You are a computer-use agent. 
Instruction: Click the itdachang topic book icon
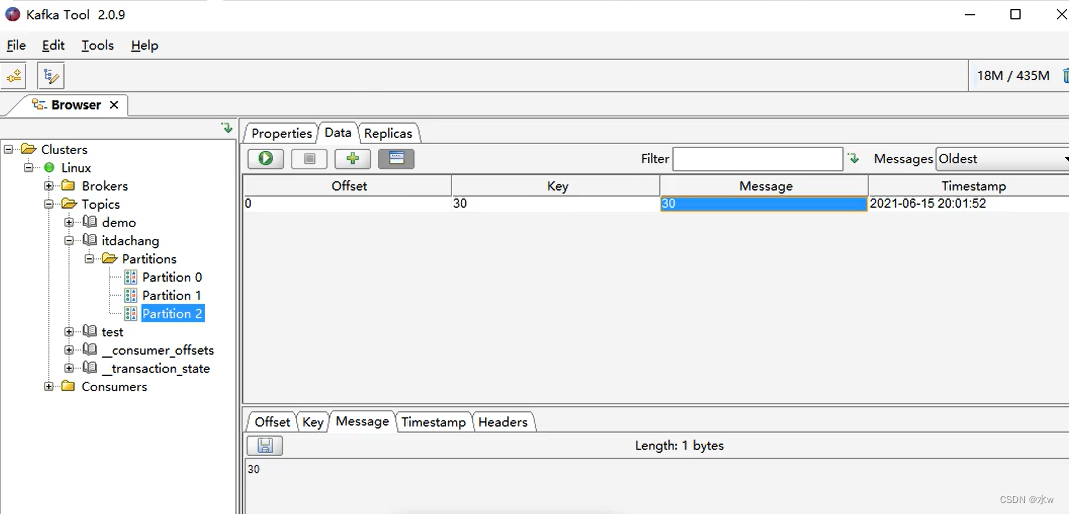point(90,240)
